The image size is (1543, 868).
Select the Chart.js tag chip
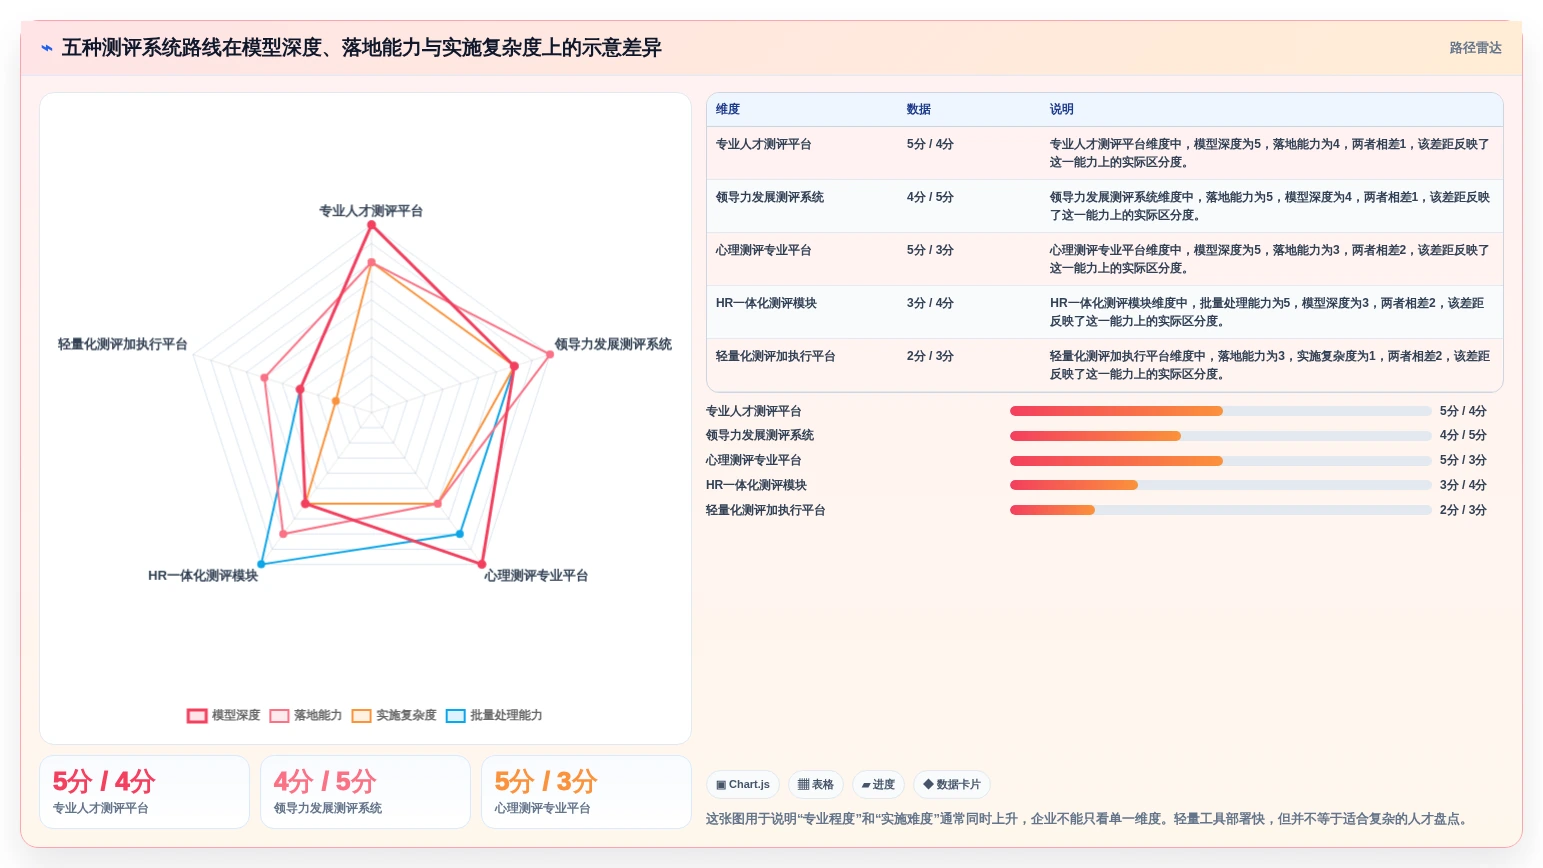pos(743,785)
